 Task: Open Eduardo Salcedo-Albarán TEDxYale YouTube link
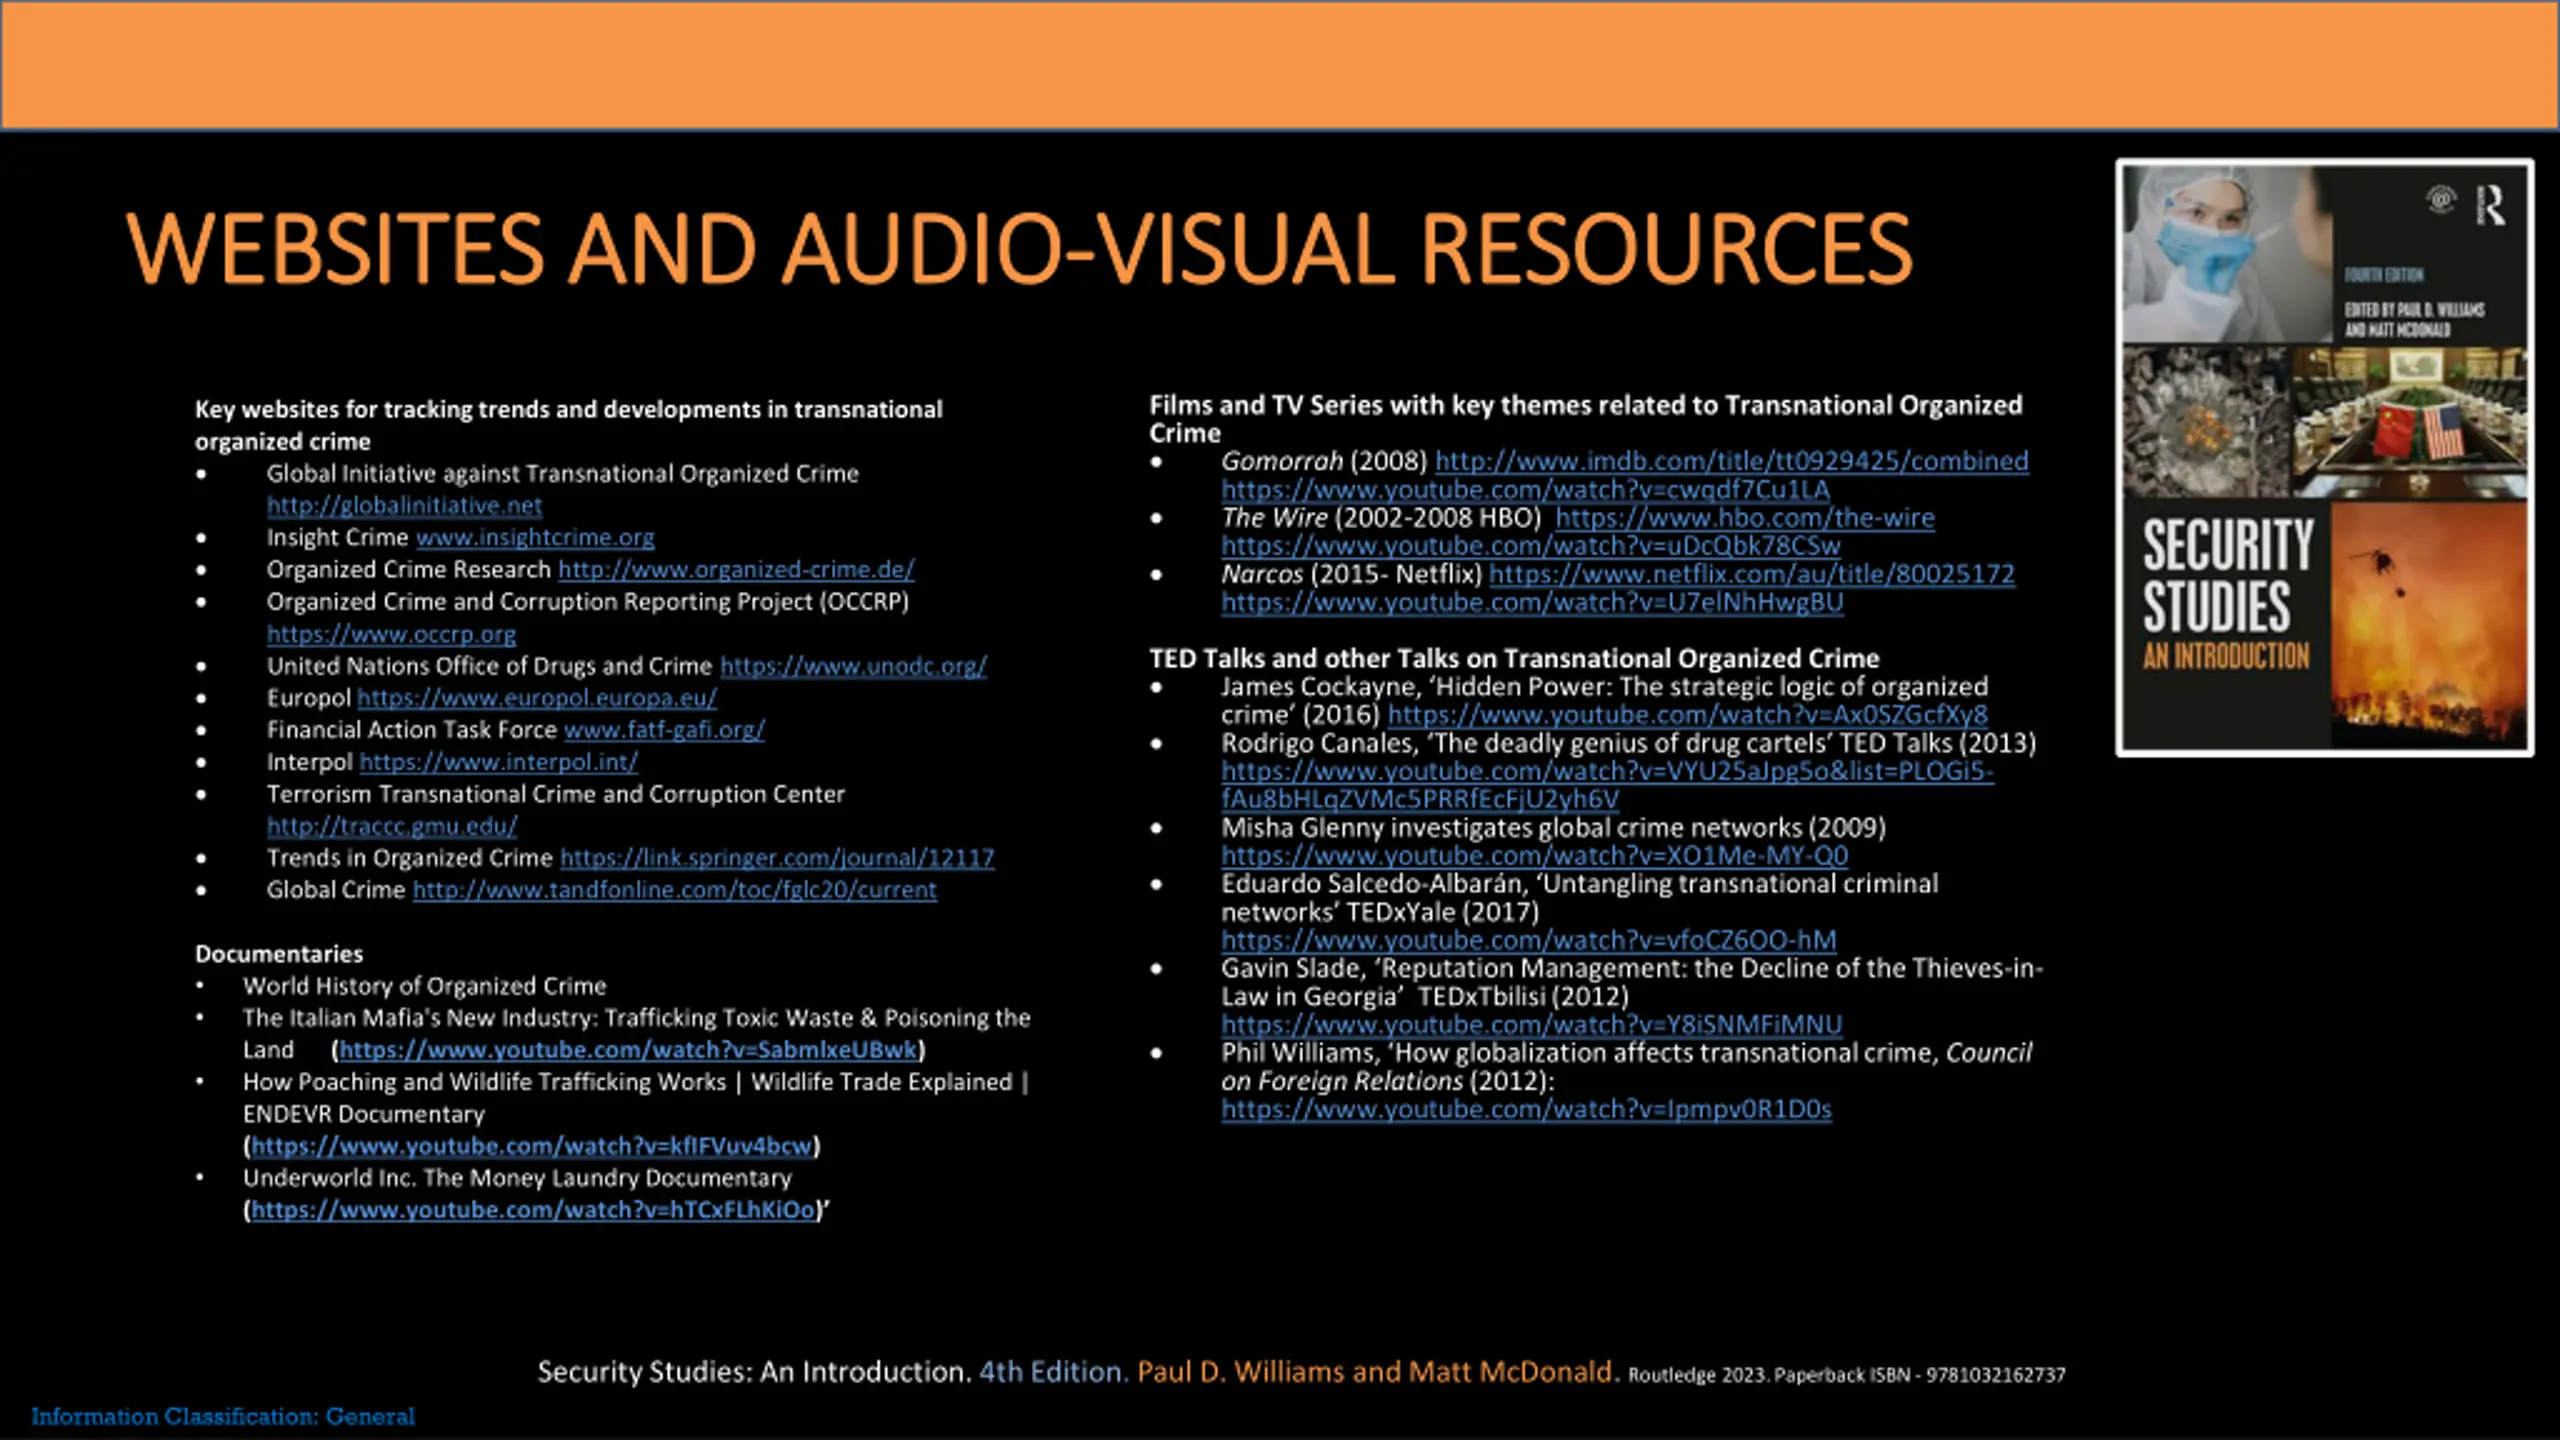click(x=1528, y=941)
